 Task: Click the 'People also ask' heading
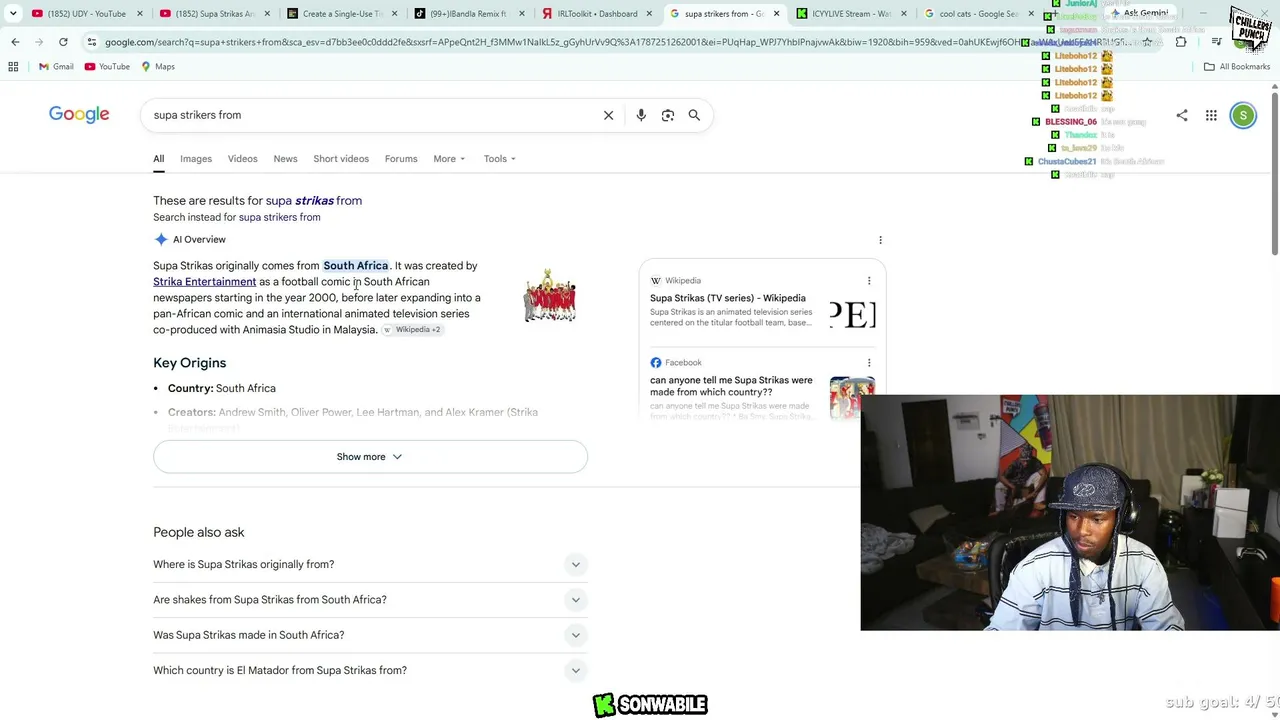[198, 533]
